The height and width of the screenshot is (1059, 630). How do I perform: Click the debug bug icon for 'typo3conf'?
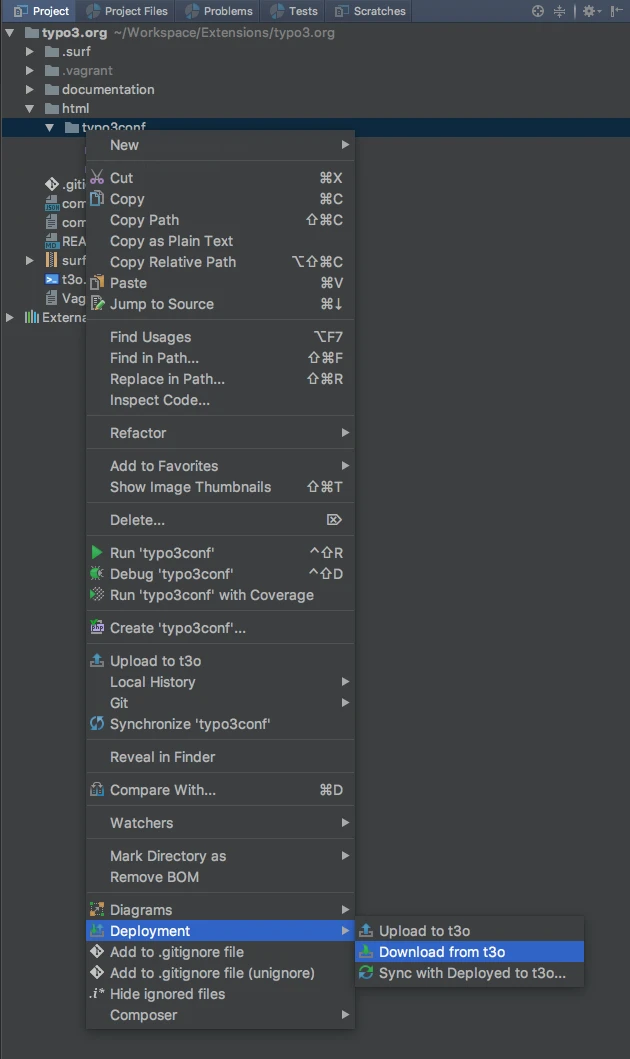[x=97, y=573]
